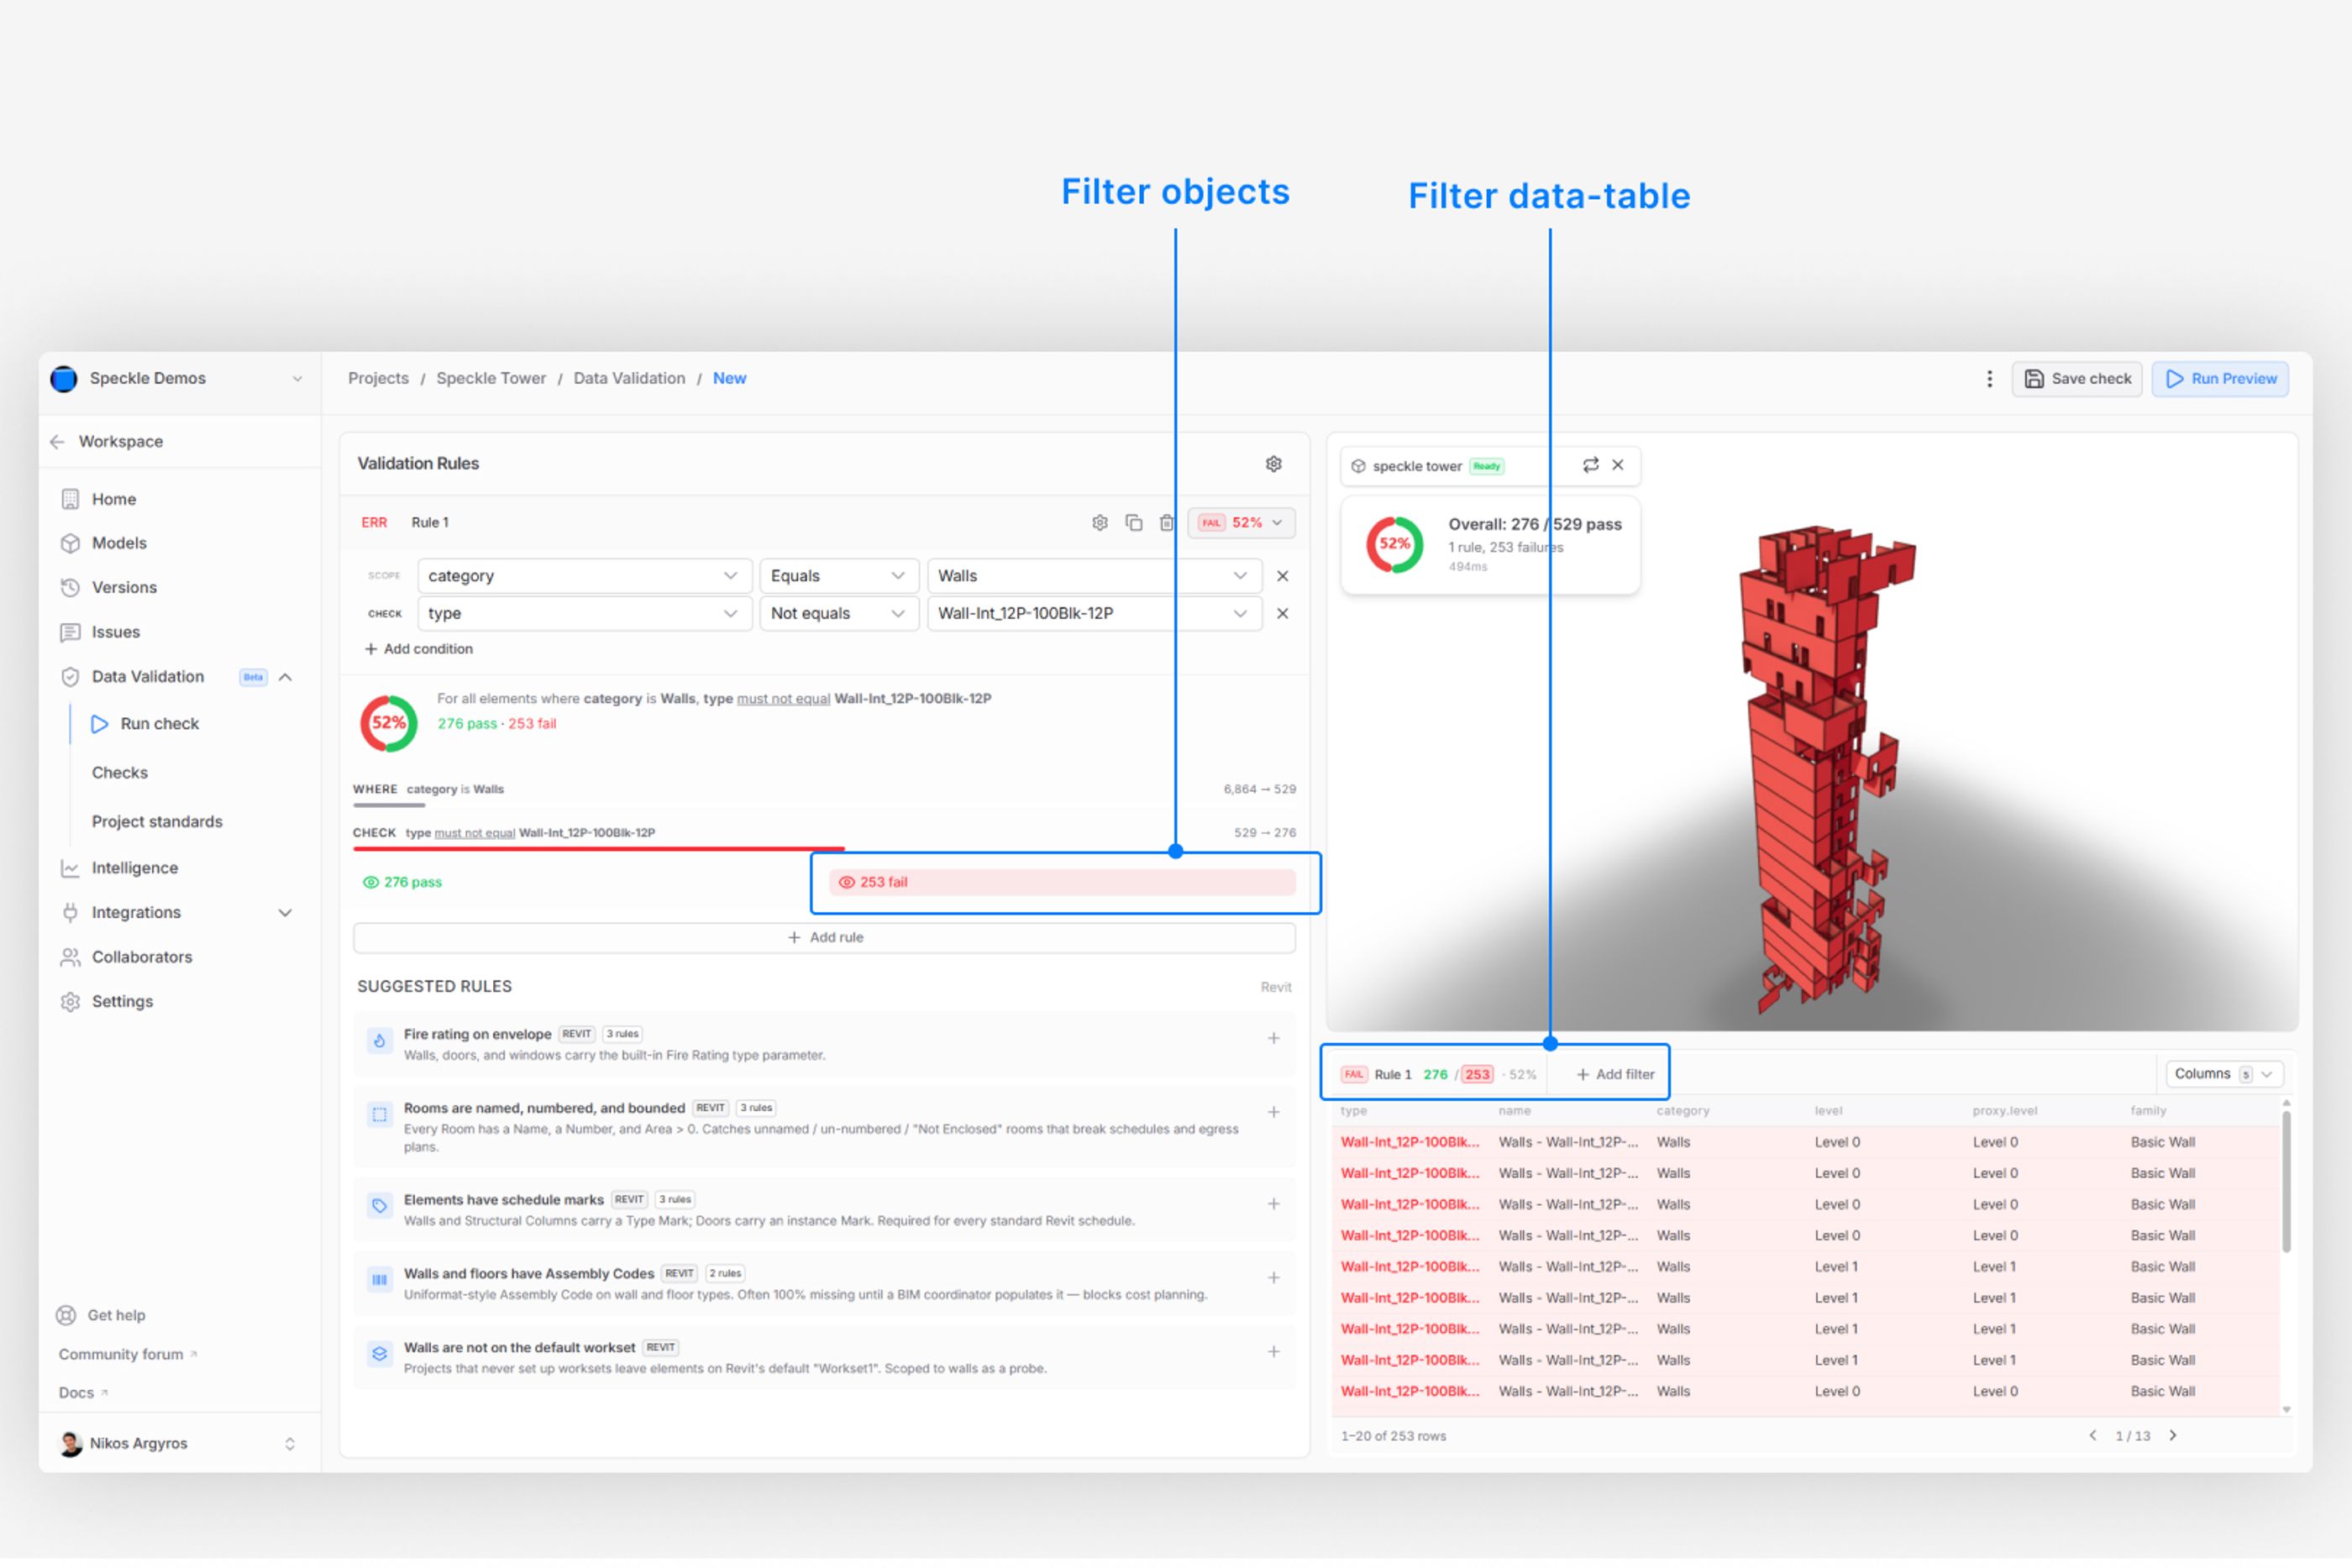The height and width of the screenshot is (1568, 2352).
Task: Select Checks under Data Validation
Action: (120, 773)
